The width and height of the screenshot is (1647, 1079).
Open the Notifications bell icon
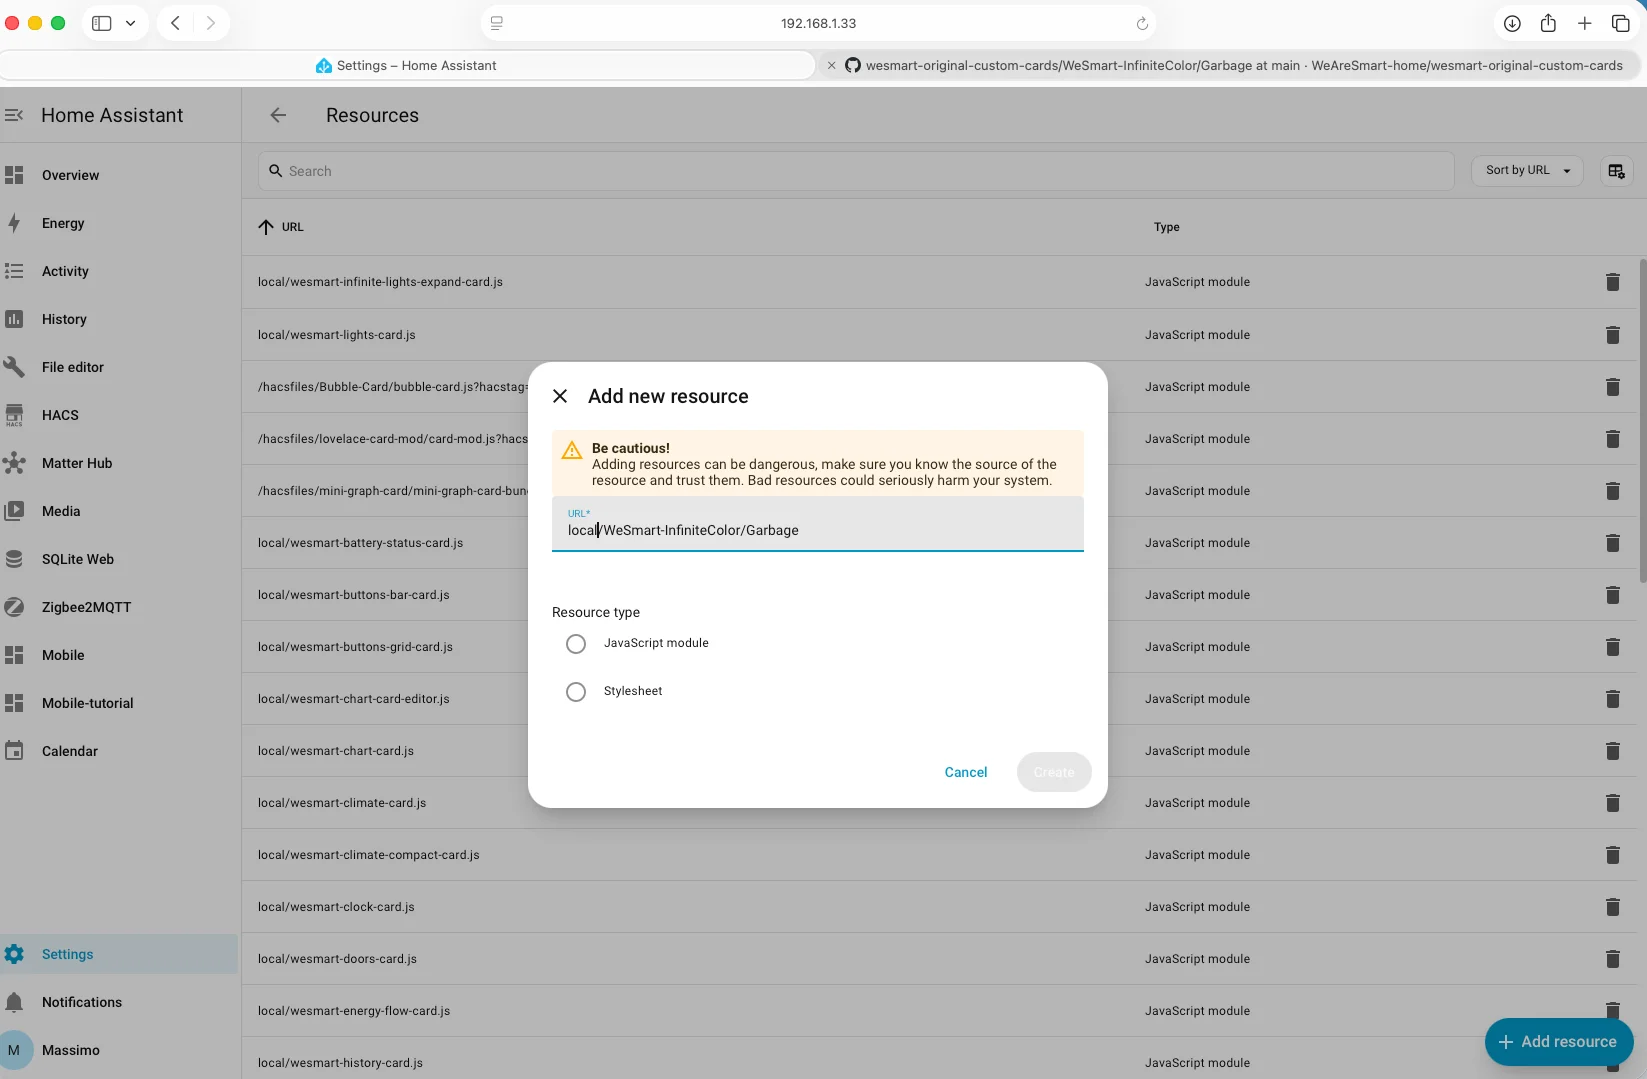14,1002
